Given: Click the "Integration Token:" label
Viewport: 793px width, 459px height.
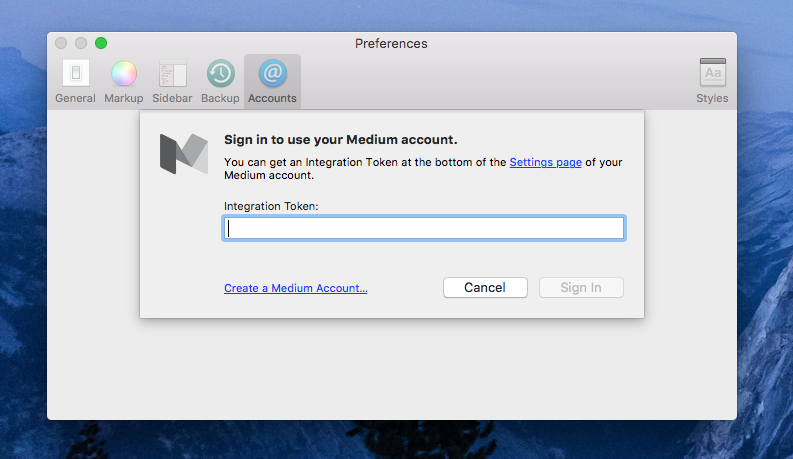Looking at the screenshot, I should (271, 206).
